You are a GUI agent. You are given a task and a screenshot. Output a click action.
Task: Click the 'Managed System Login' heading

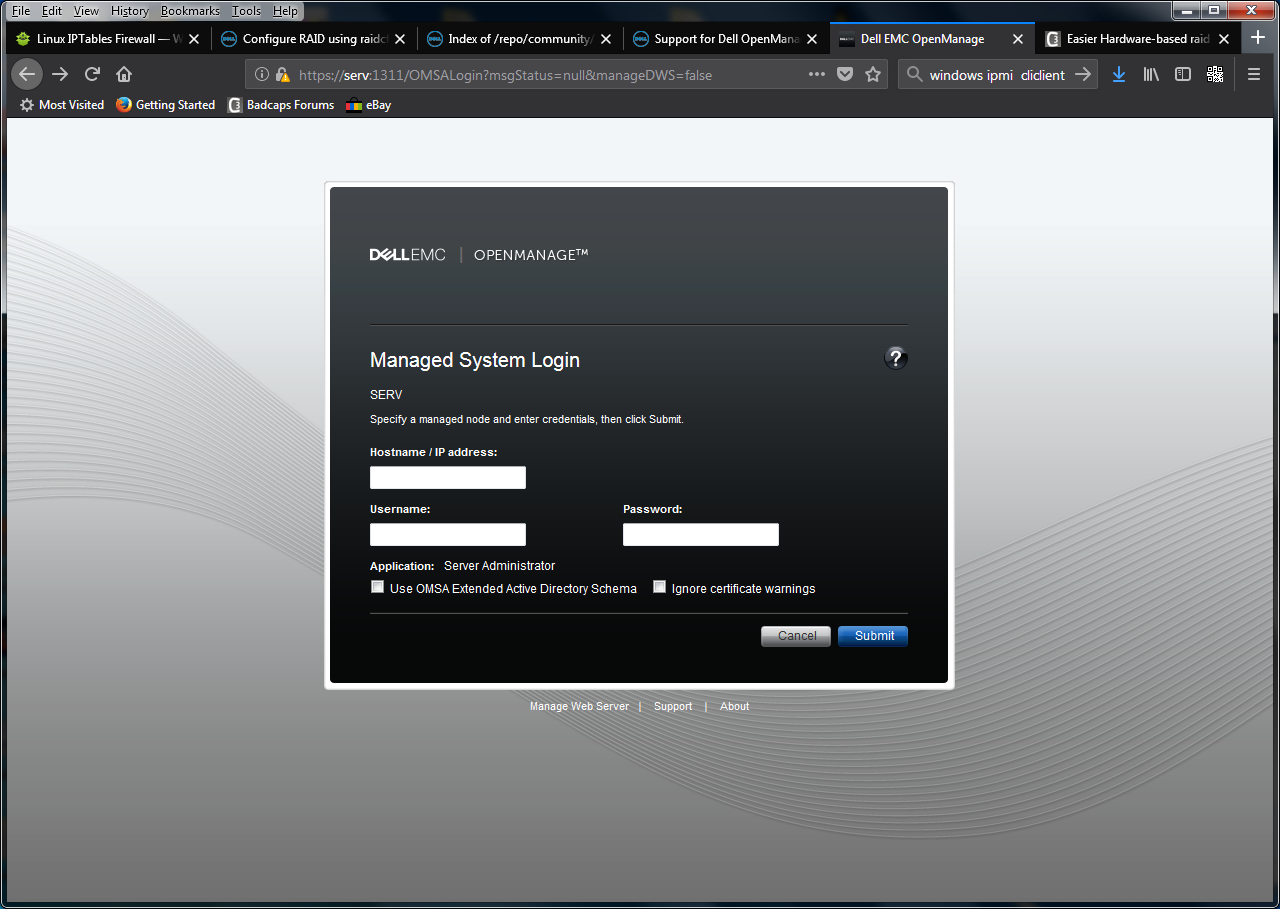coord(475,360)
